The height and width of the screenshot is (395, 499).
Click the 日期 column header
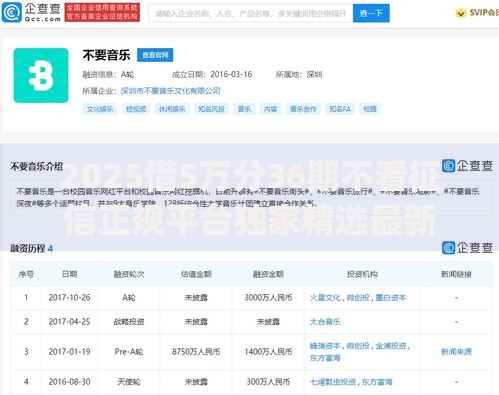[x=70, y=274]
